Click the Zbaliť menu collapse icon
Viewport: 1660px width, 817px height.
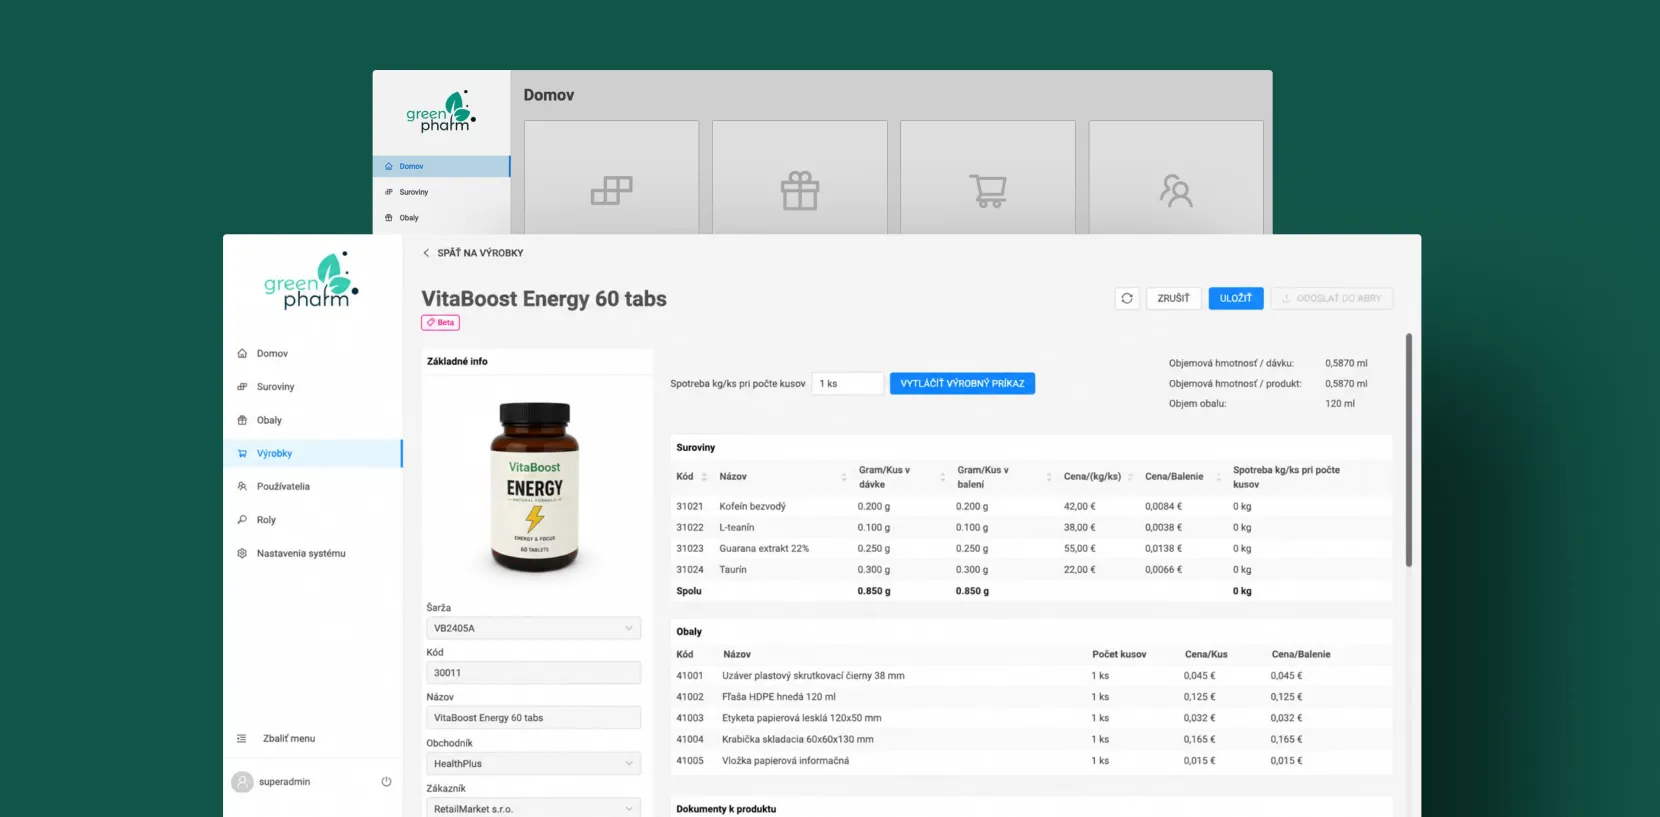[241, 739]
